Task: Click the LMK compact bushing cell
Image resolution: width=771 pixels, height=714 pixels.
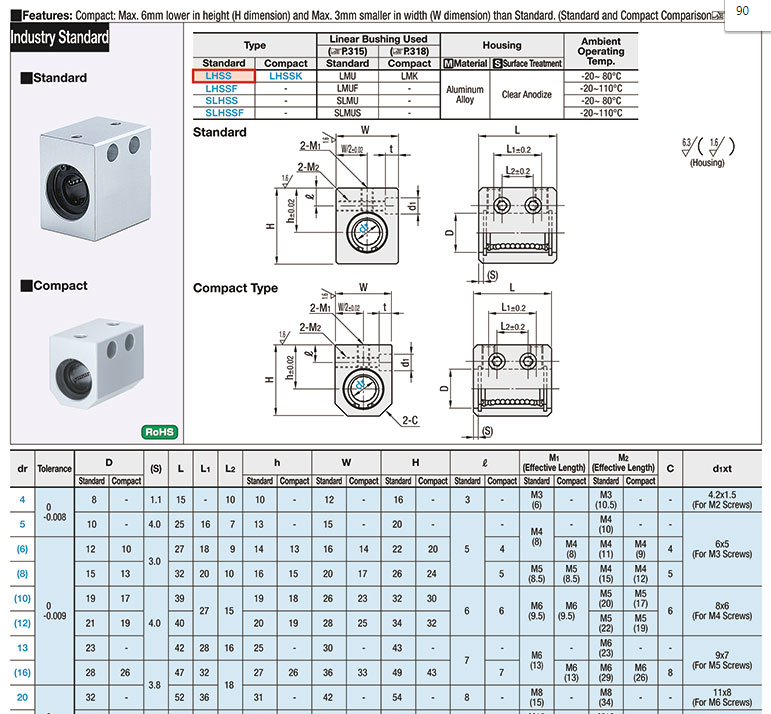Action: (410, 76)
